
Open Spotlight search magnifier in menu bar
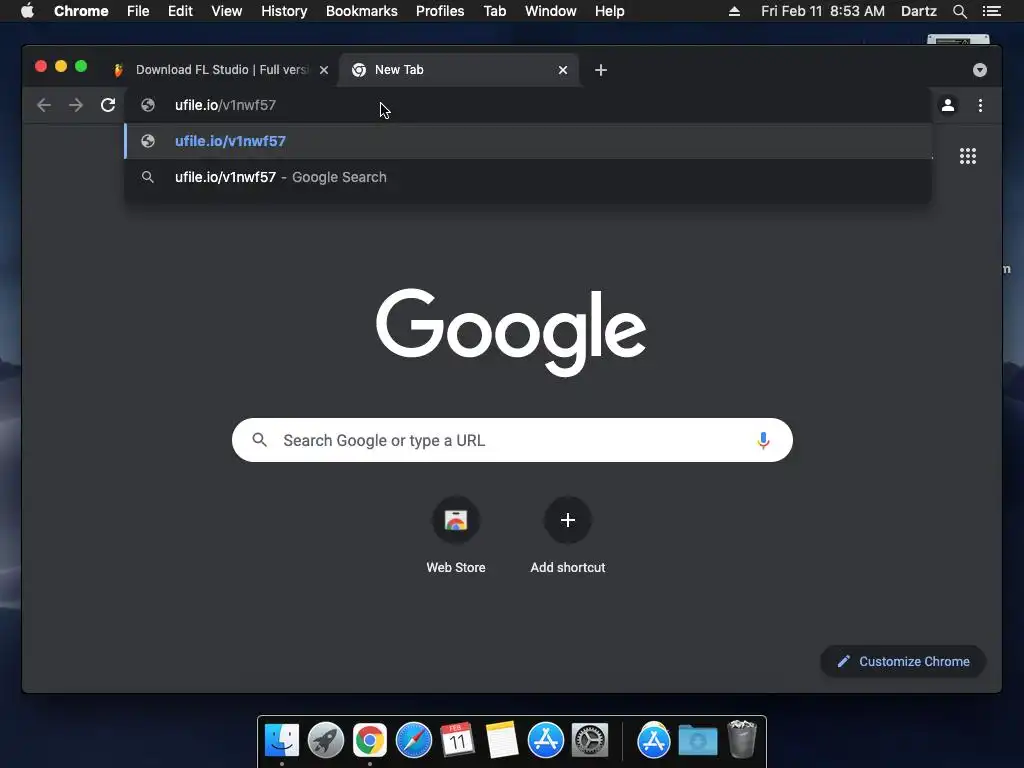(x=959, y=11)
